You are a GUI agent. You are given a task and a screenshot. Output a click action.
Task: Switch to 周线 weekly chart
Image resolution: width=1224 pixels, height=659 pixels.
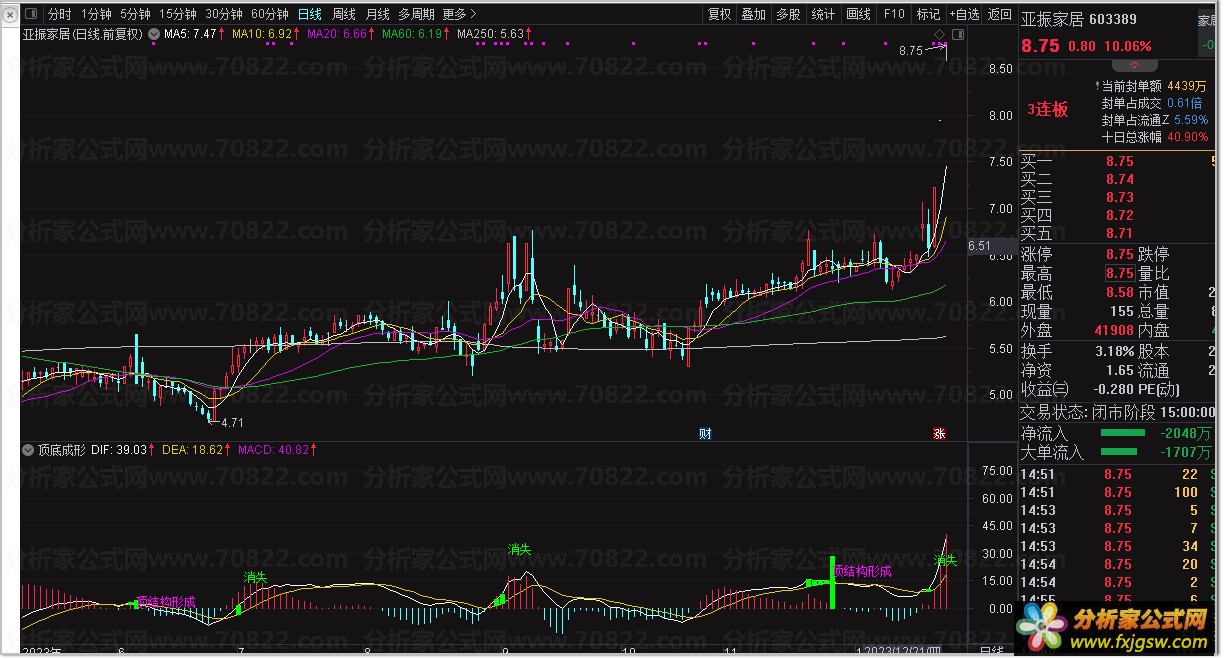344,14
